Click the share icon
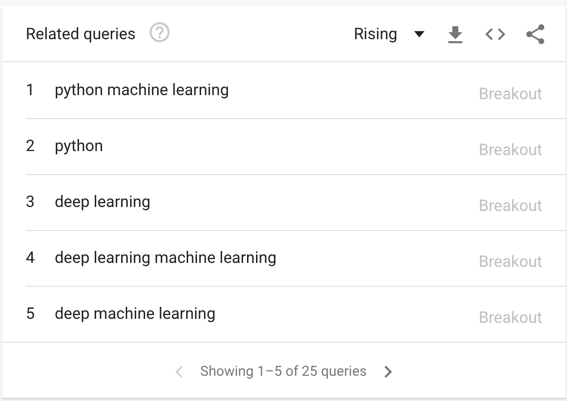567x401 pixels. (535, 34)
